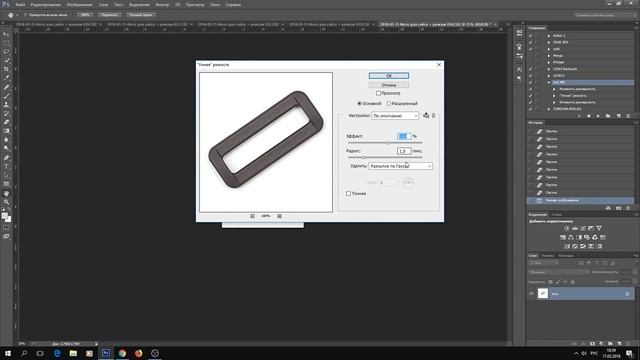640x360 pixels.
Task: Open the Filter menu
Action: click(162, 4)
